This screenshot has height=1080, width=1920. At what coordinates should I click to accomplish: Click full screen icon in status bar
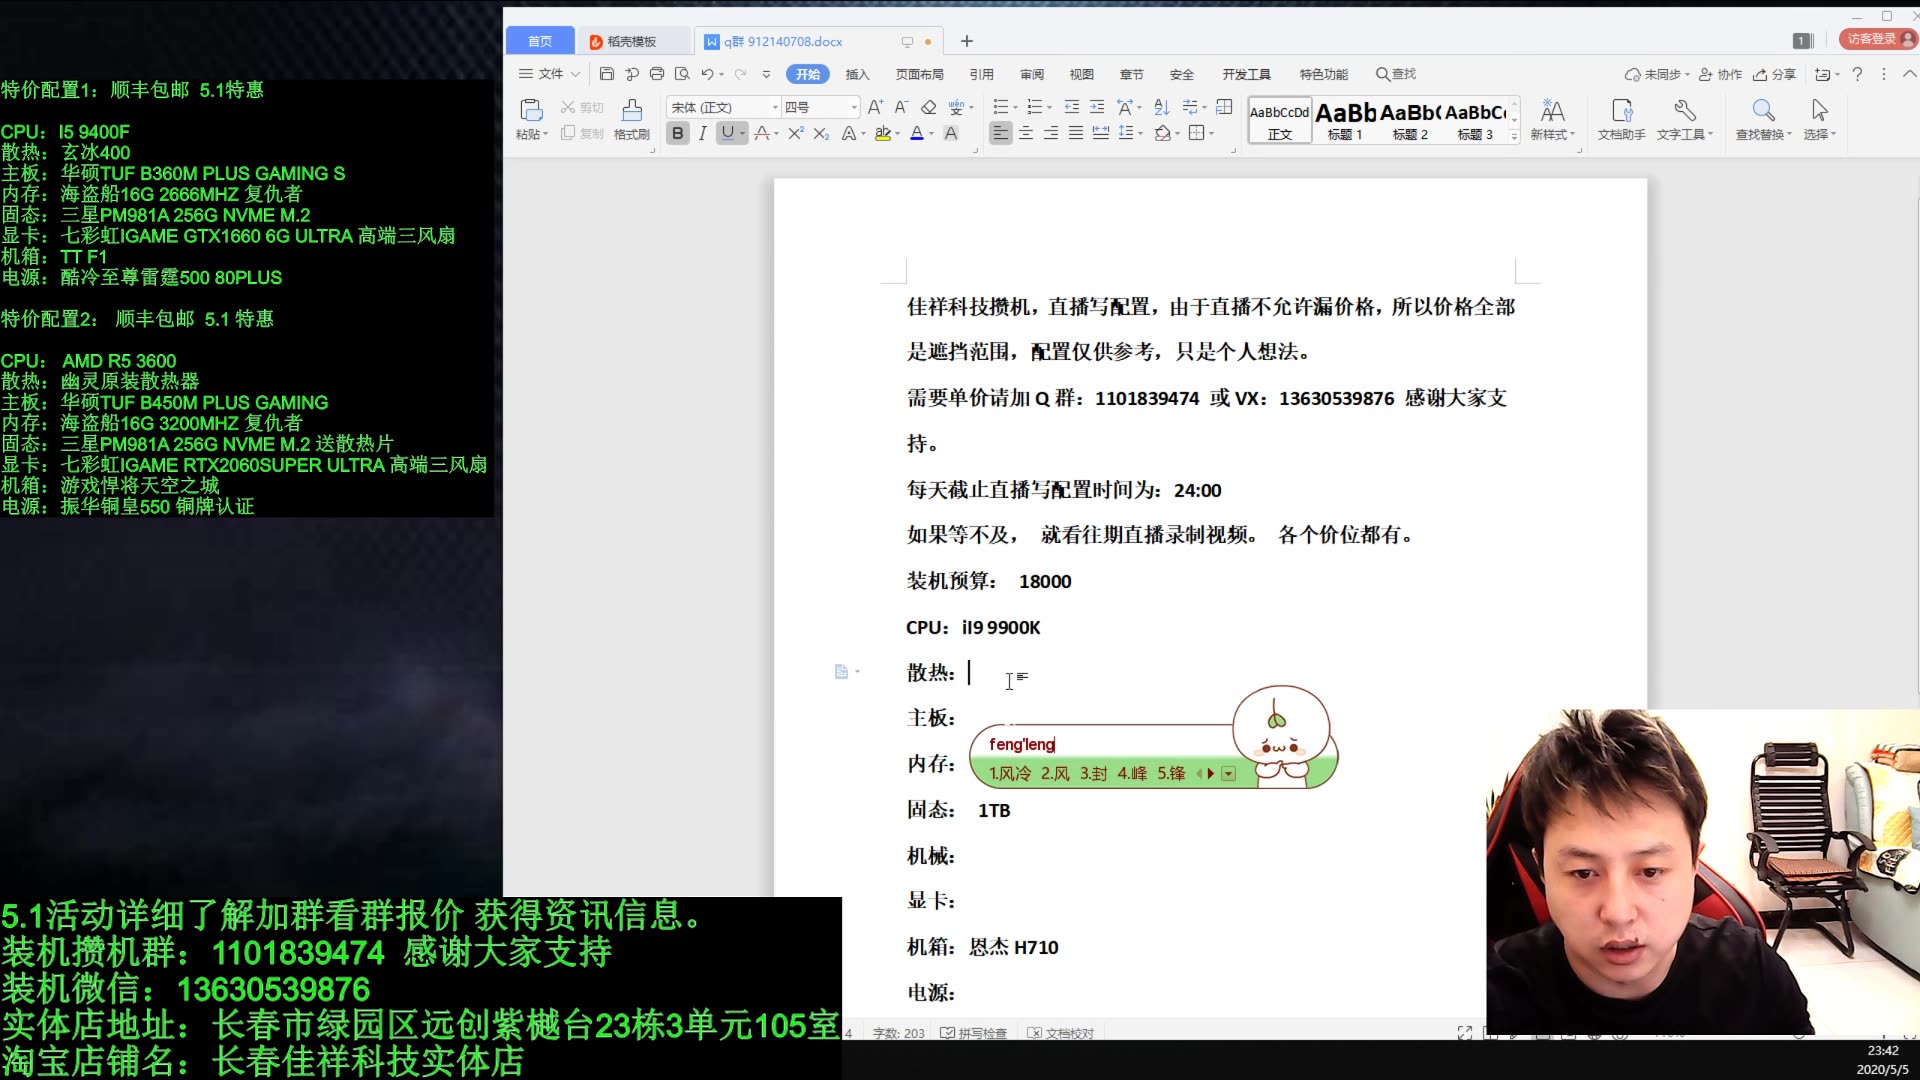(x=1464, y=1033)
